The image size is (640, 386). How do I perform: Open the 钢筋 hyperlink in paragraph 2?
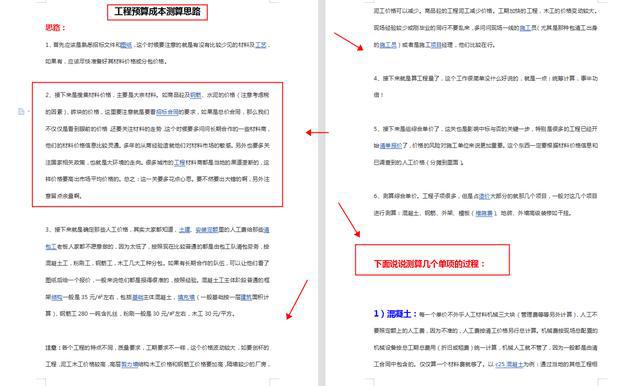pyautogui.click(x=196, y=95)
